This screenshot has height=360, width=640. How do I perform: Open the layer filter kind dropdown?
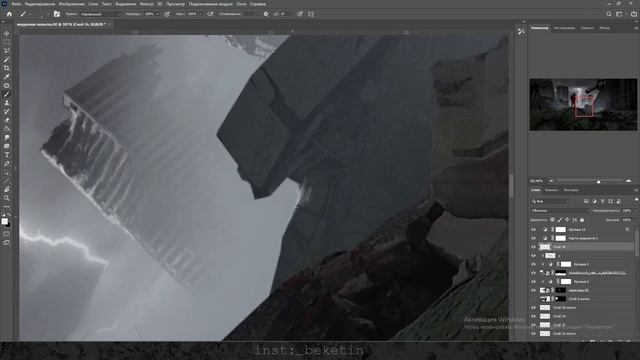[550, 201]
